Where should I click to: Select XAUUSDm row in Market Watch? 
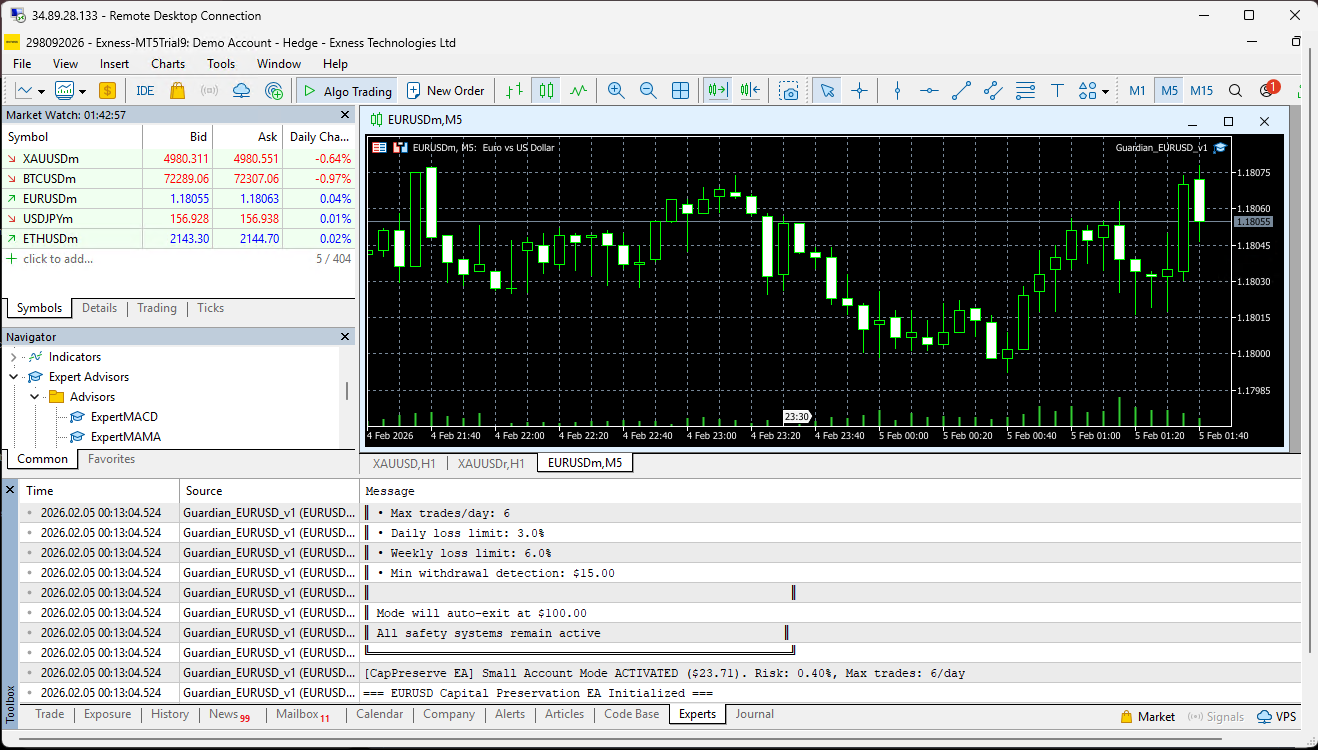pyautogui.click(x=178, y=159)
